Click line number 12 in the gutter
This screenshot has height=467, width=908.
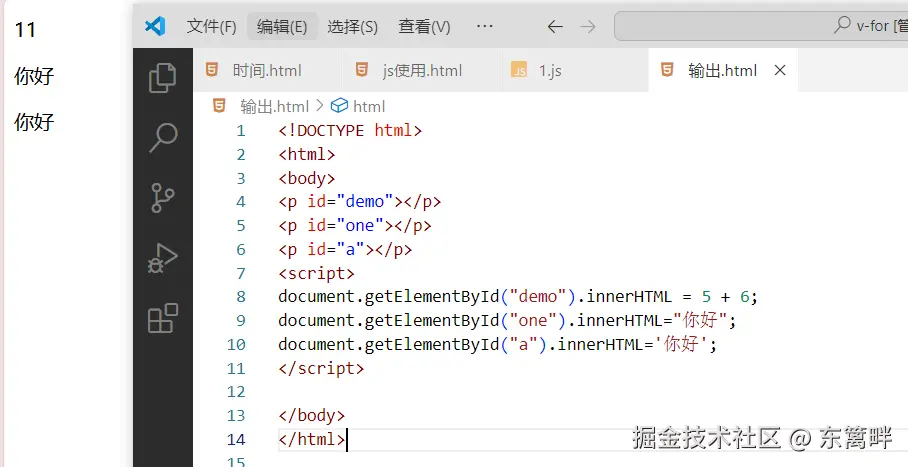(x=236, y=392)
